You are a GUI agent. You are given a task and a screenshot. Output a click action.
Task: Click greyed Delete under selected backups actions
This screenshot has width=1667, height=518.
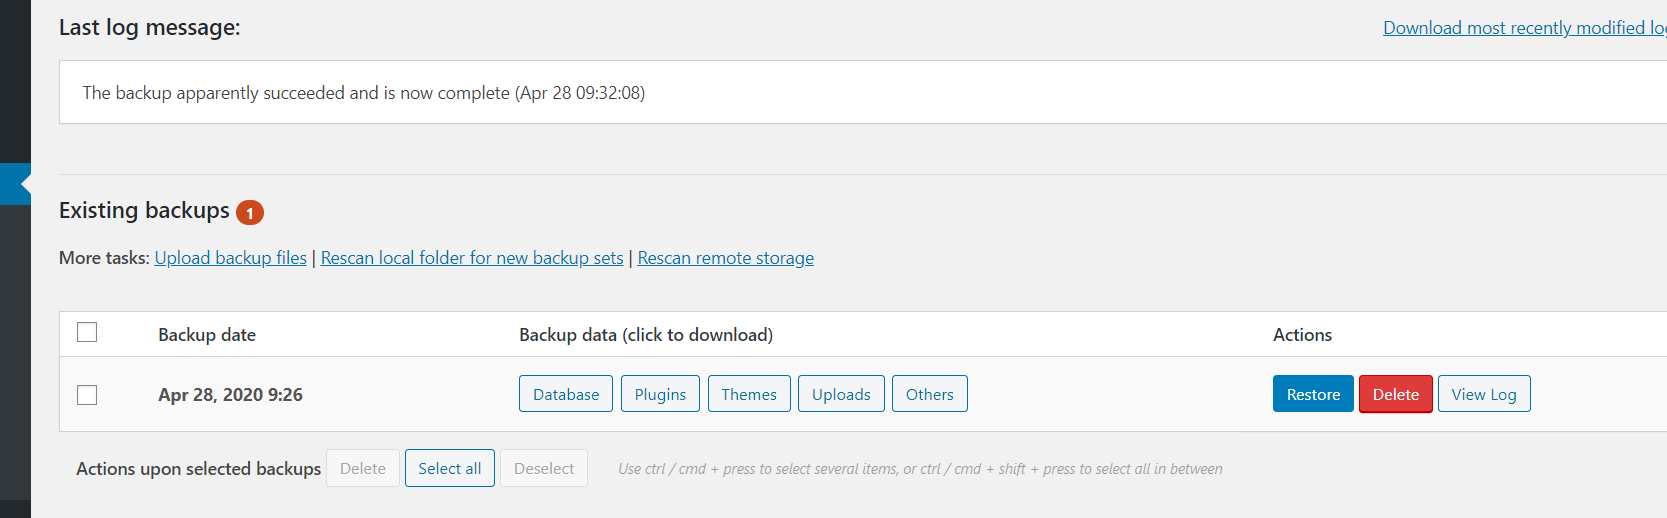[363, 468]
